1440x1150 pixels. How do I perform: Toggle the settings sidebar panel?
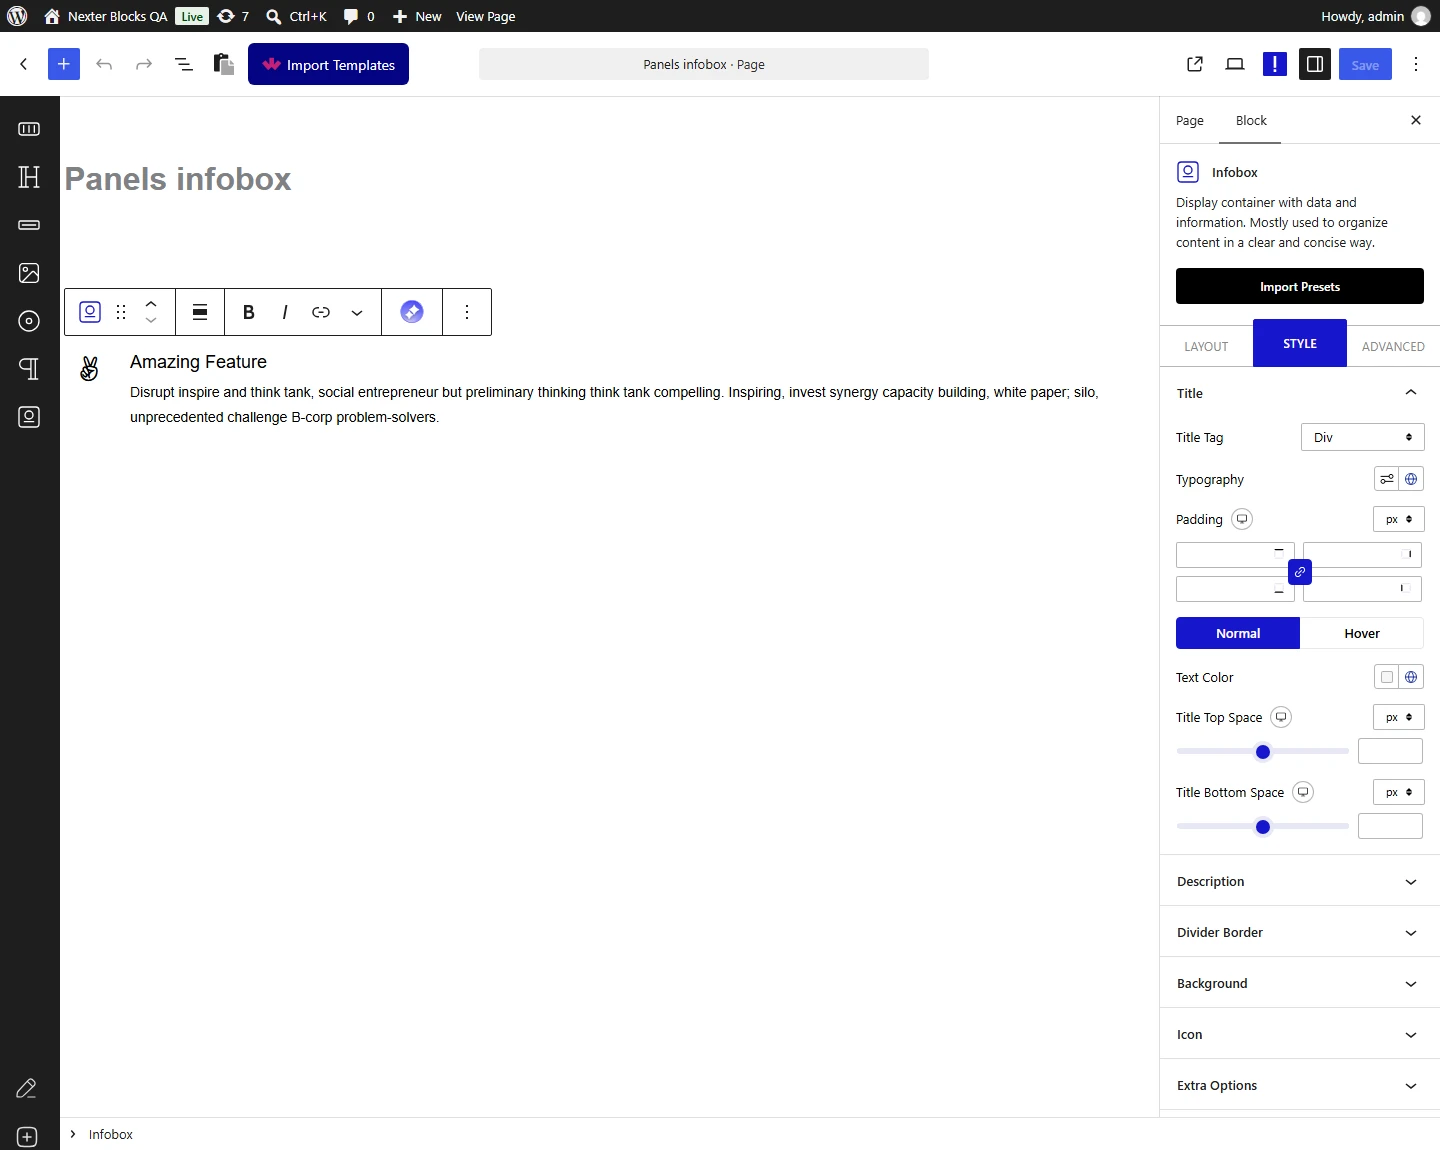pyautogui.click(x=1315, y=64)
